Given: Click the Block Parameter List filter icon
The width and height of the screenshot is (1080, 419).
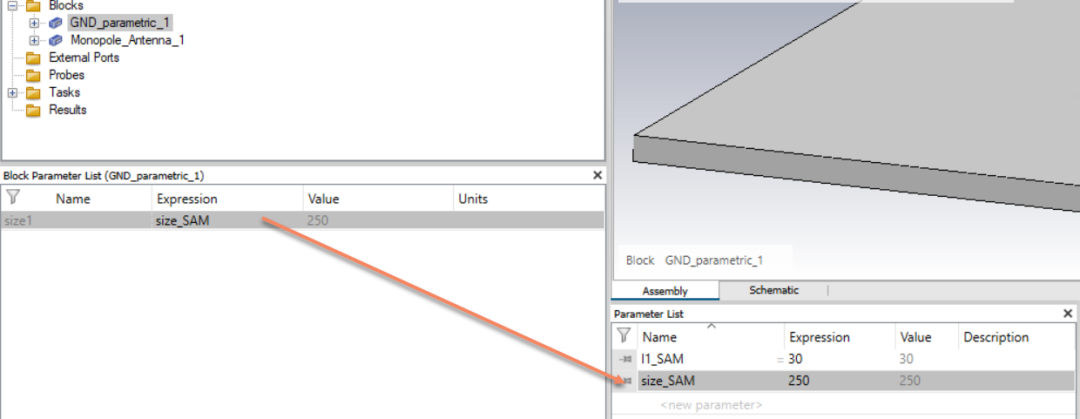Looking at the screenshot, I should tap(13, 198).
